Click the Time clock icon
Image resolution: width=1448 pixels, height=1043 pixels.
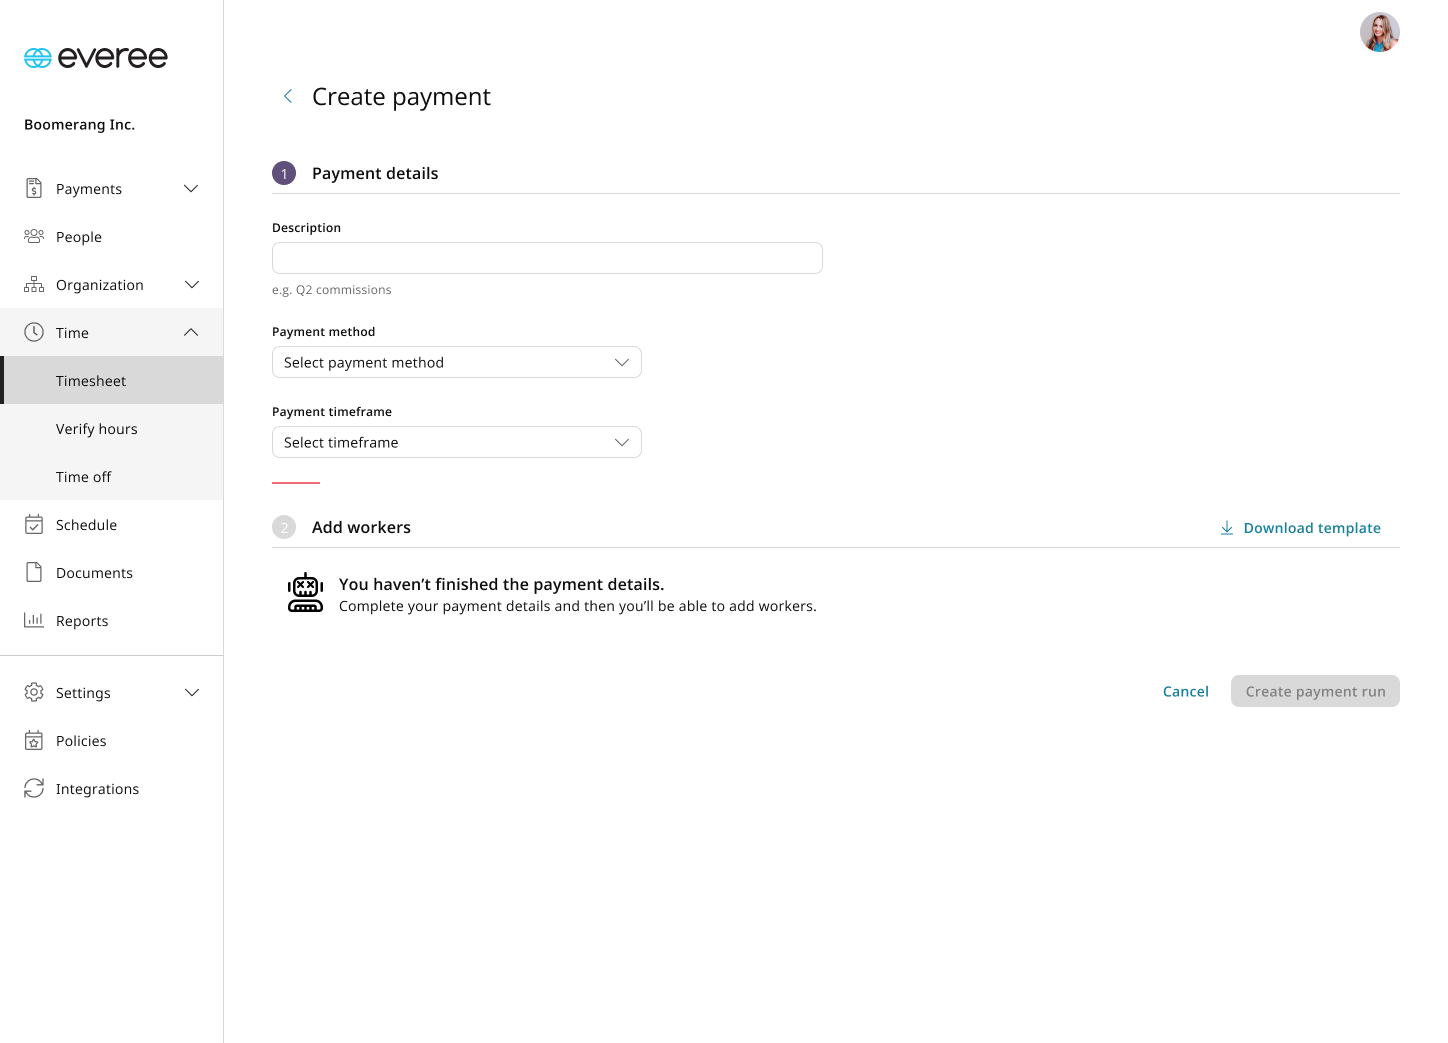coord(34,332)
